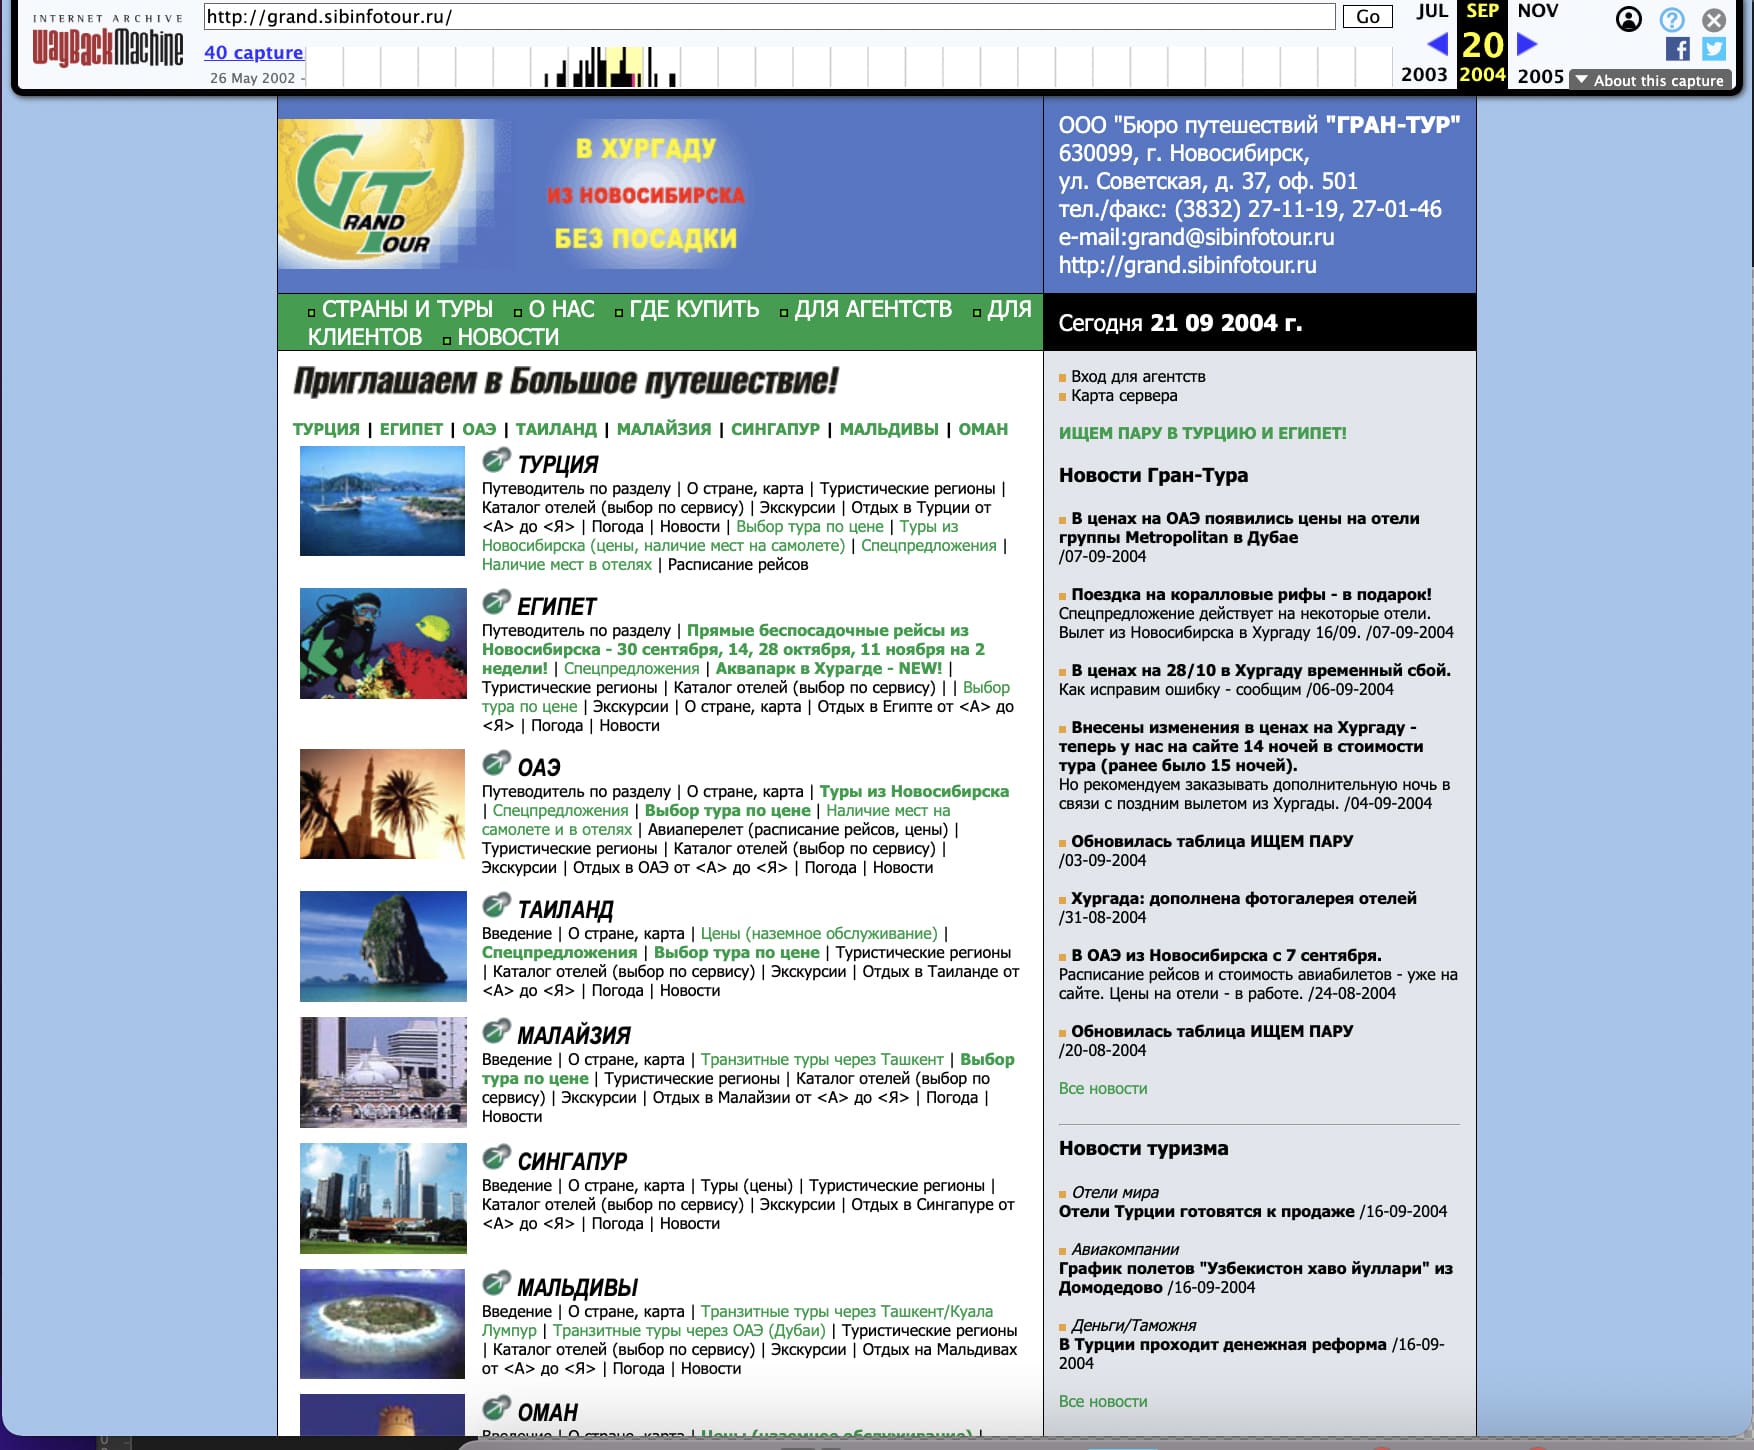Open О НАС menu item
Screen dimensions: 1754x1450
(561, 309)
